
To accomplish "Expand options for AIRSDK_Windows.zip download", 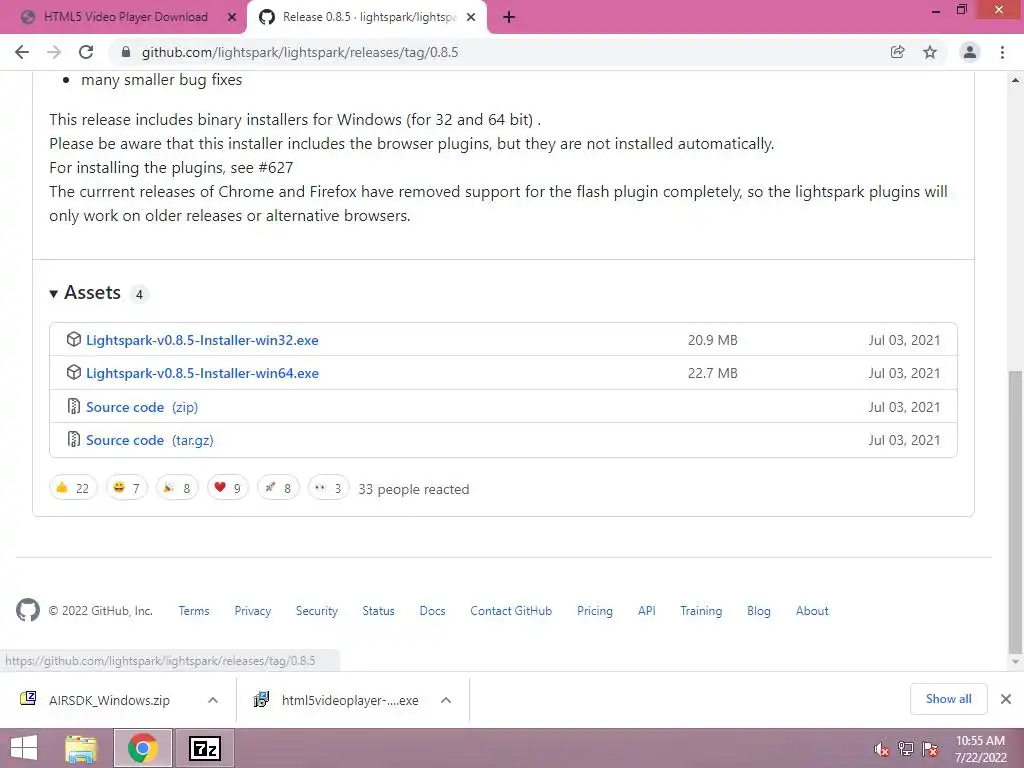I will point(213,700).
